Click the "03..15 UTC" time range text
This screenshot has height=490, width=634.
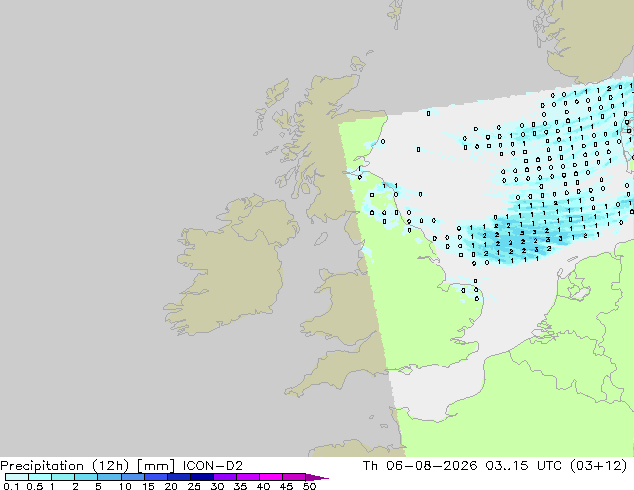point(524,466)
